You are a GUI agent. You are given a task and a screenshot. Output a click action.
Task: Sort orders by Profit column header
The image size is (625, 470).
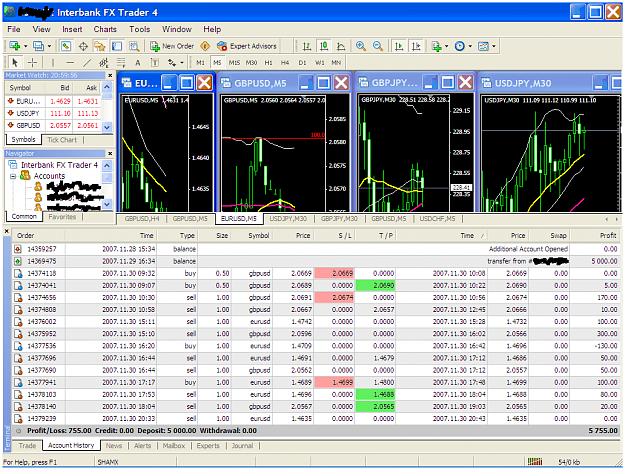click(595, 236)
